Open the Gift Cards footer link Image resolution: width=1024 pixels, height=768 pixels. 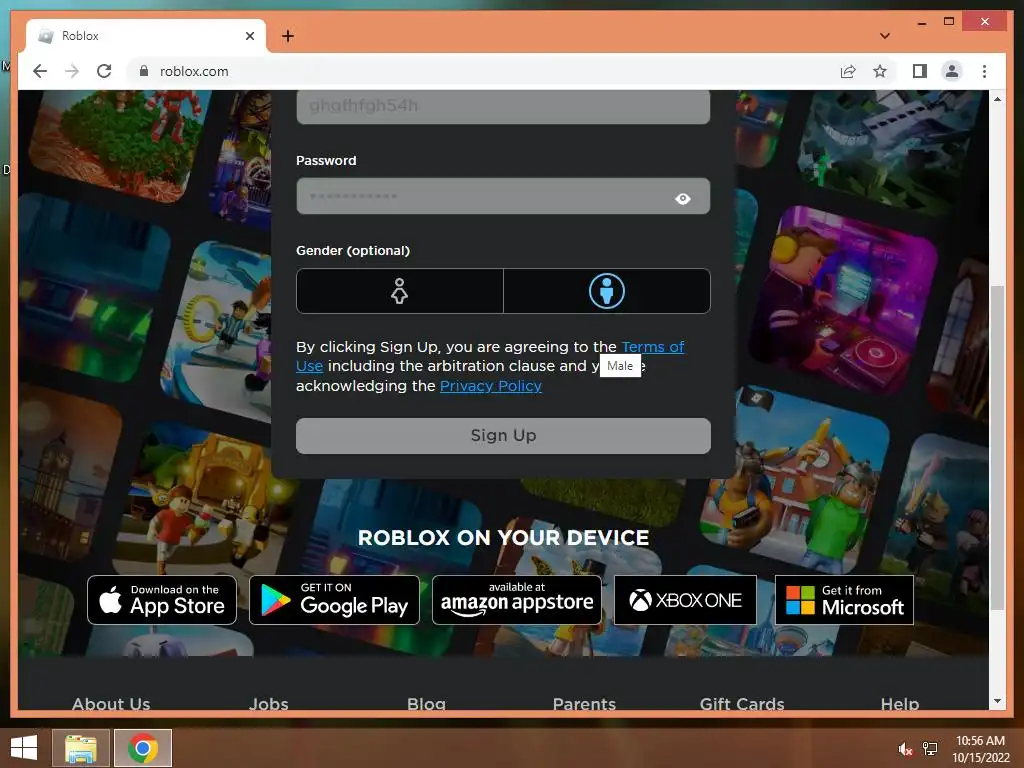tap(742, 704)
